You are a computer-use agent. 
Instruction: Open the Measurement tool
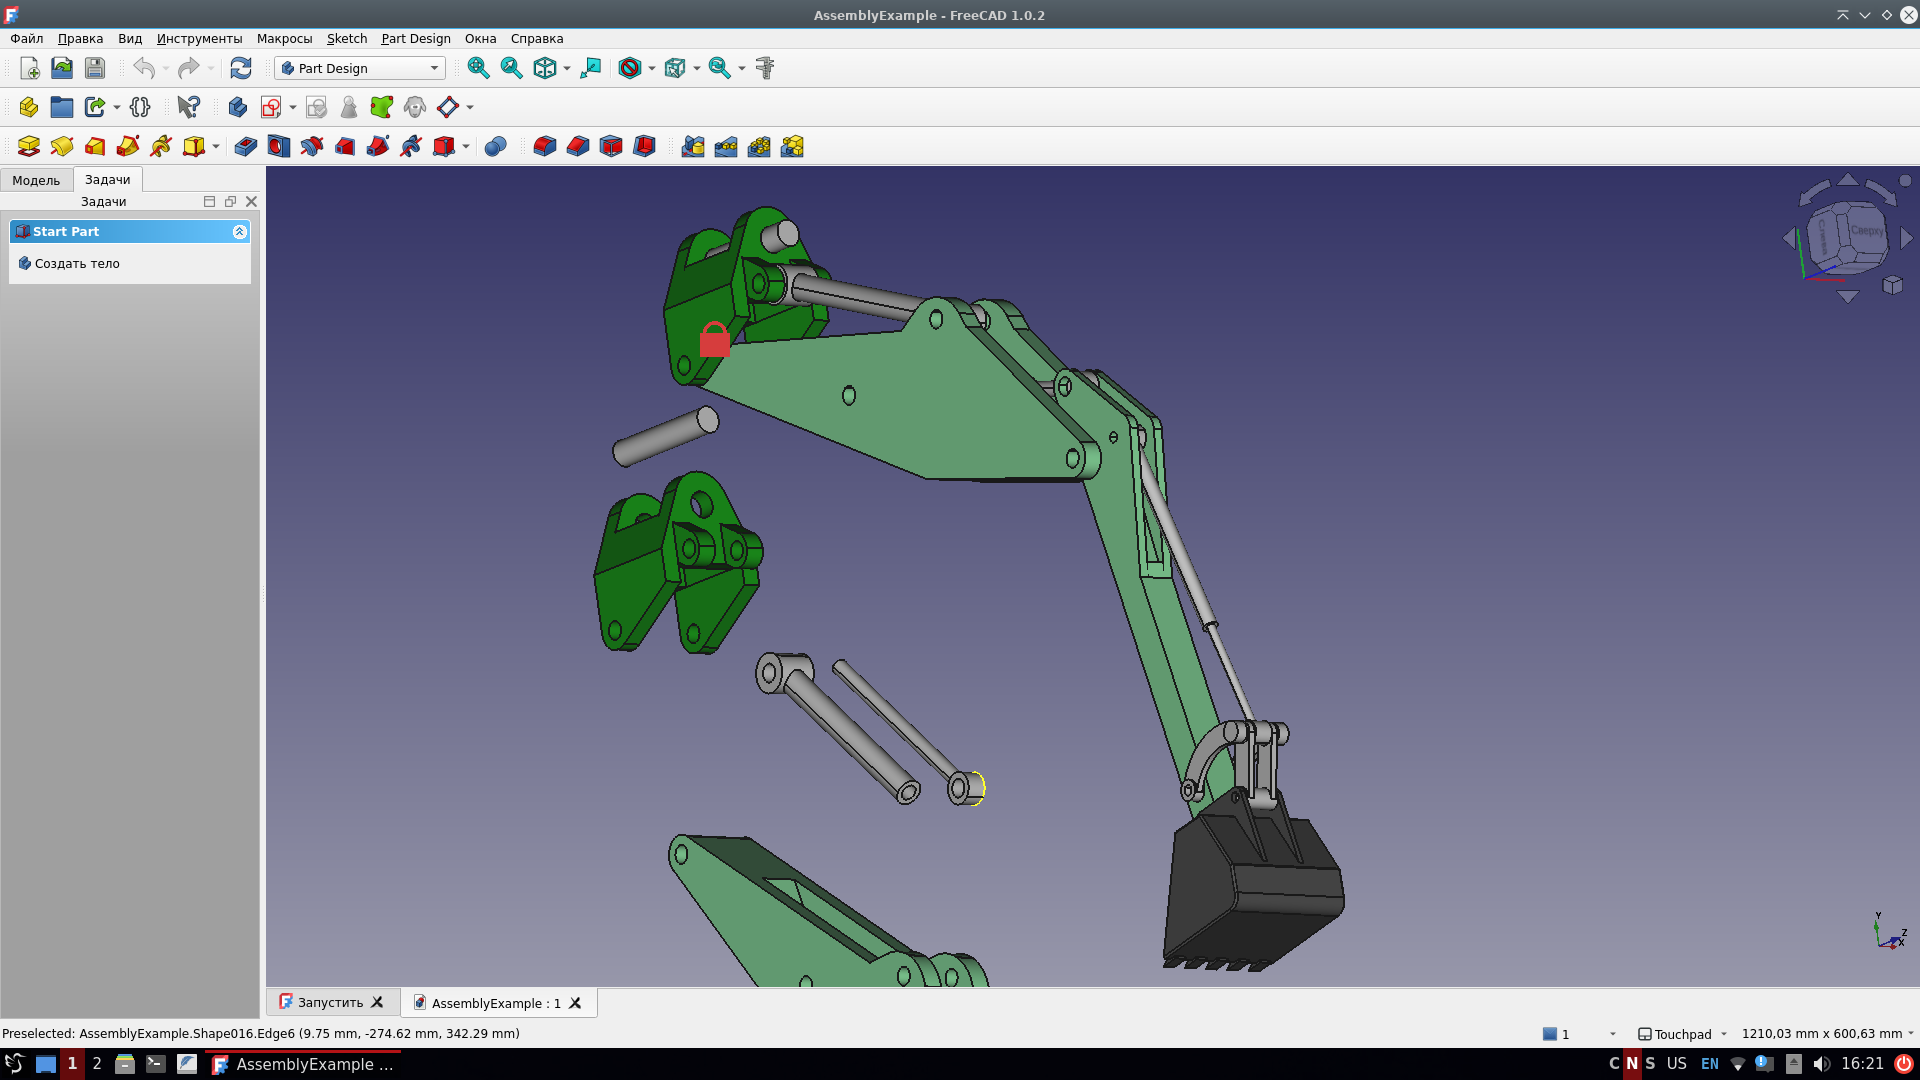766,68
